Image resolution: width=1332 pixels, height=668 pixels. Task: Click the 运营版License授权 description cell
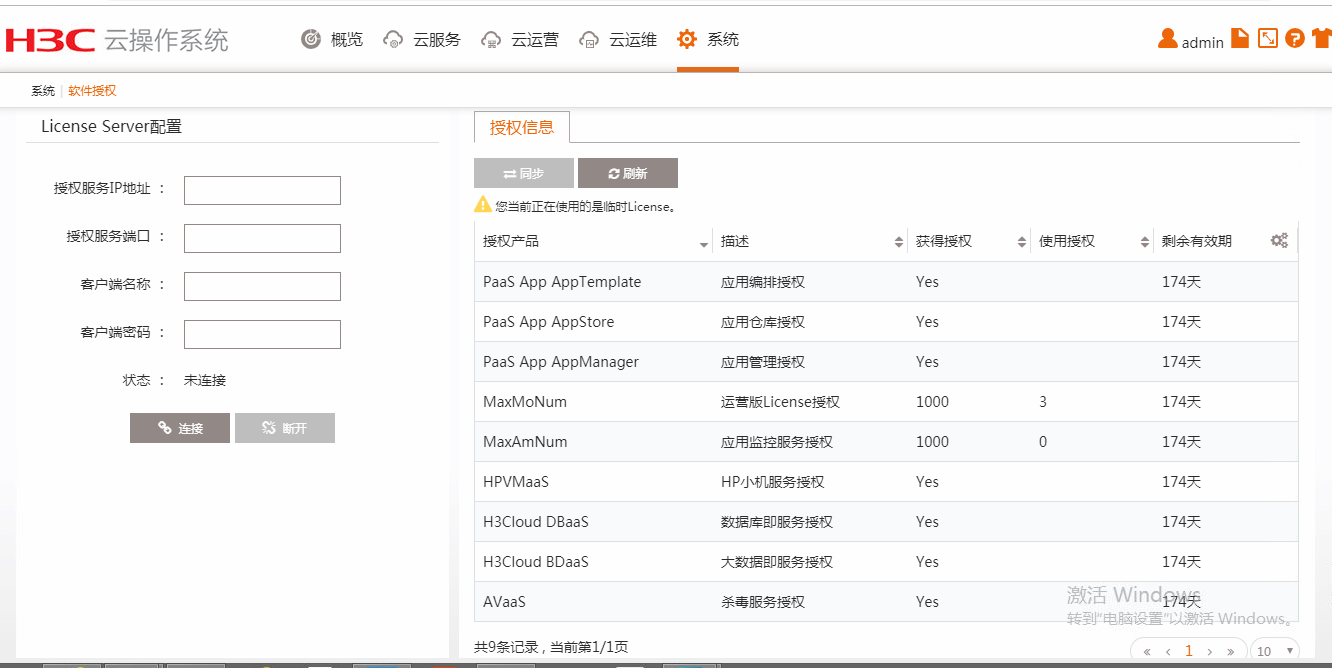coord(780,402)
